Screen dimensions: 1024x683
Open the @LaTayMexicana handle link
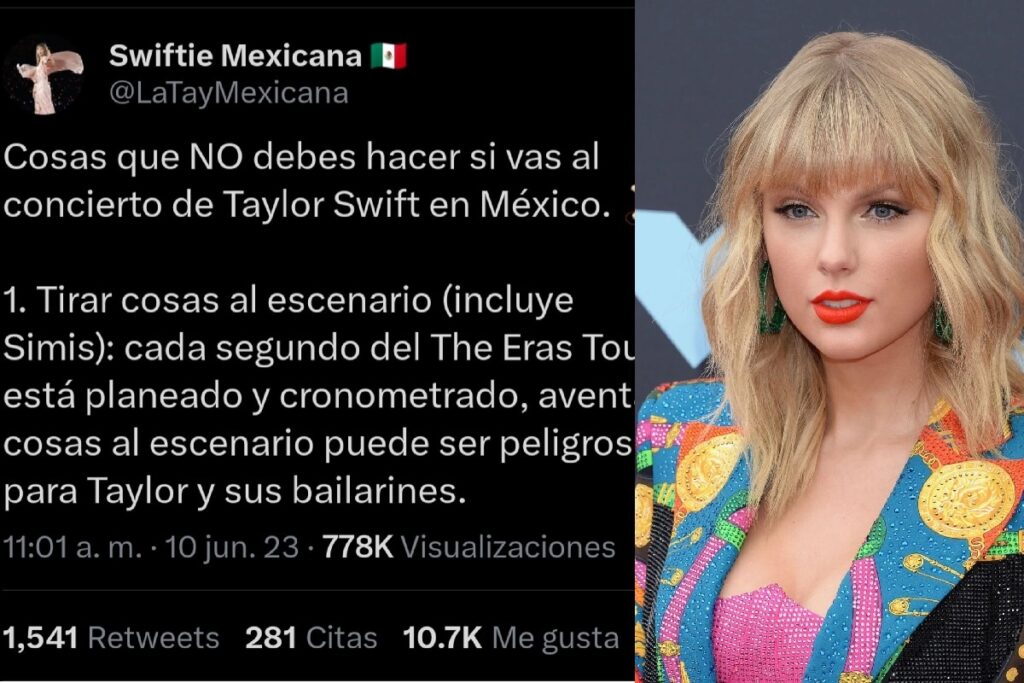(229, 93)
